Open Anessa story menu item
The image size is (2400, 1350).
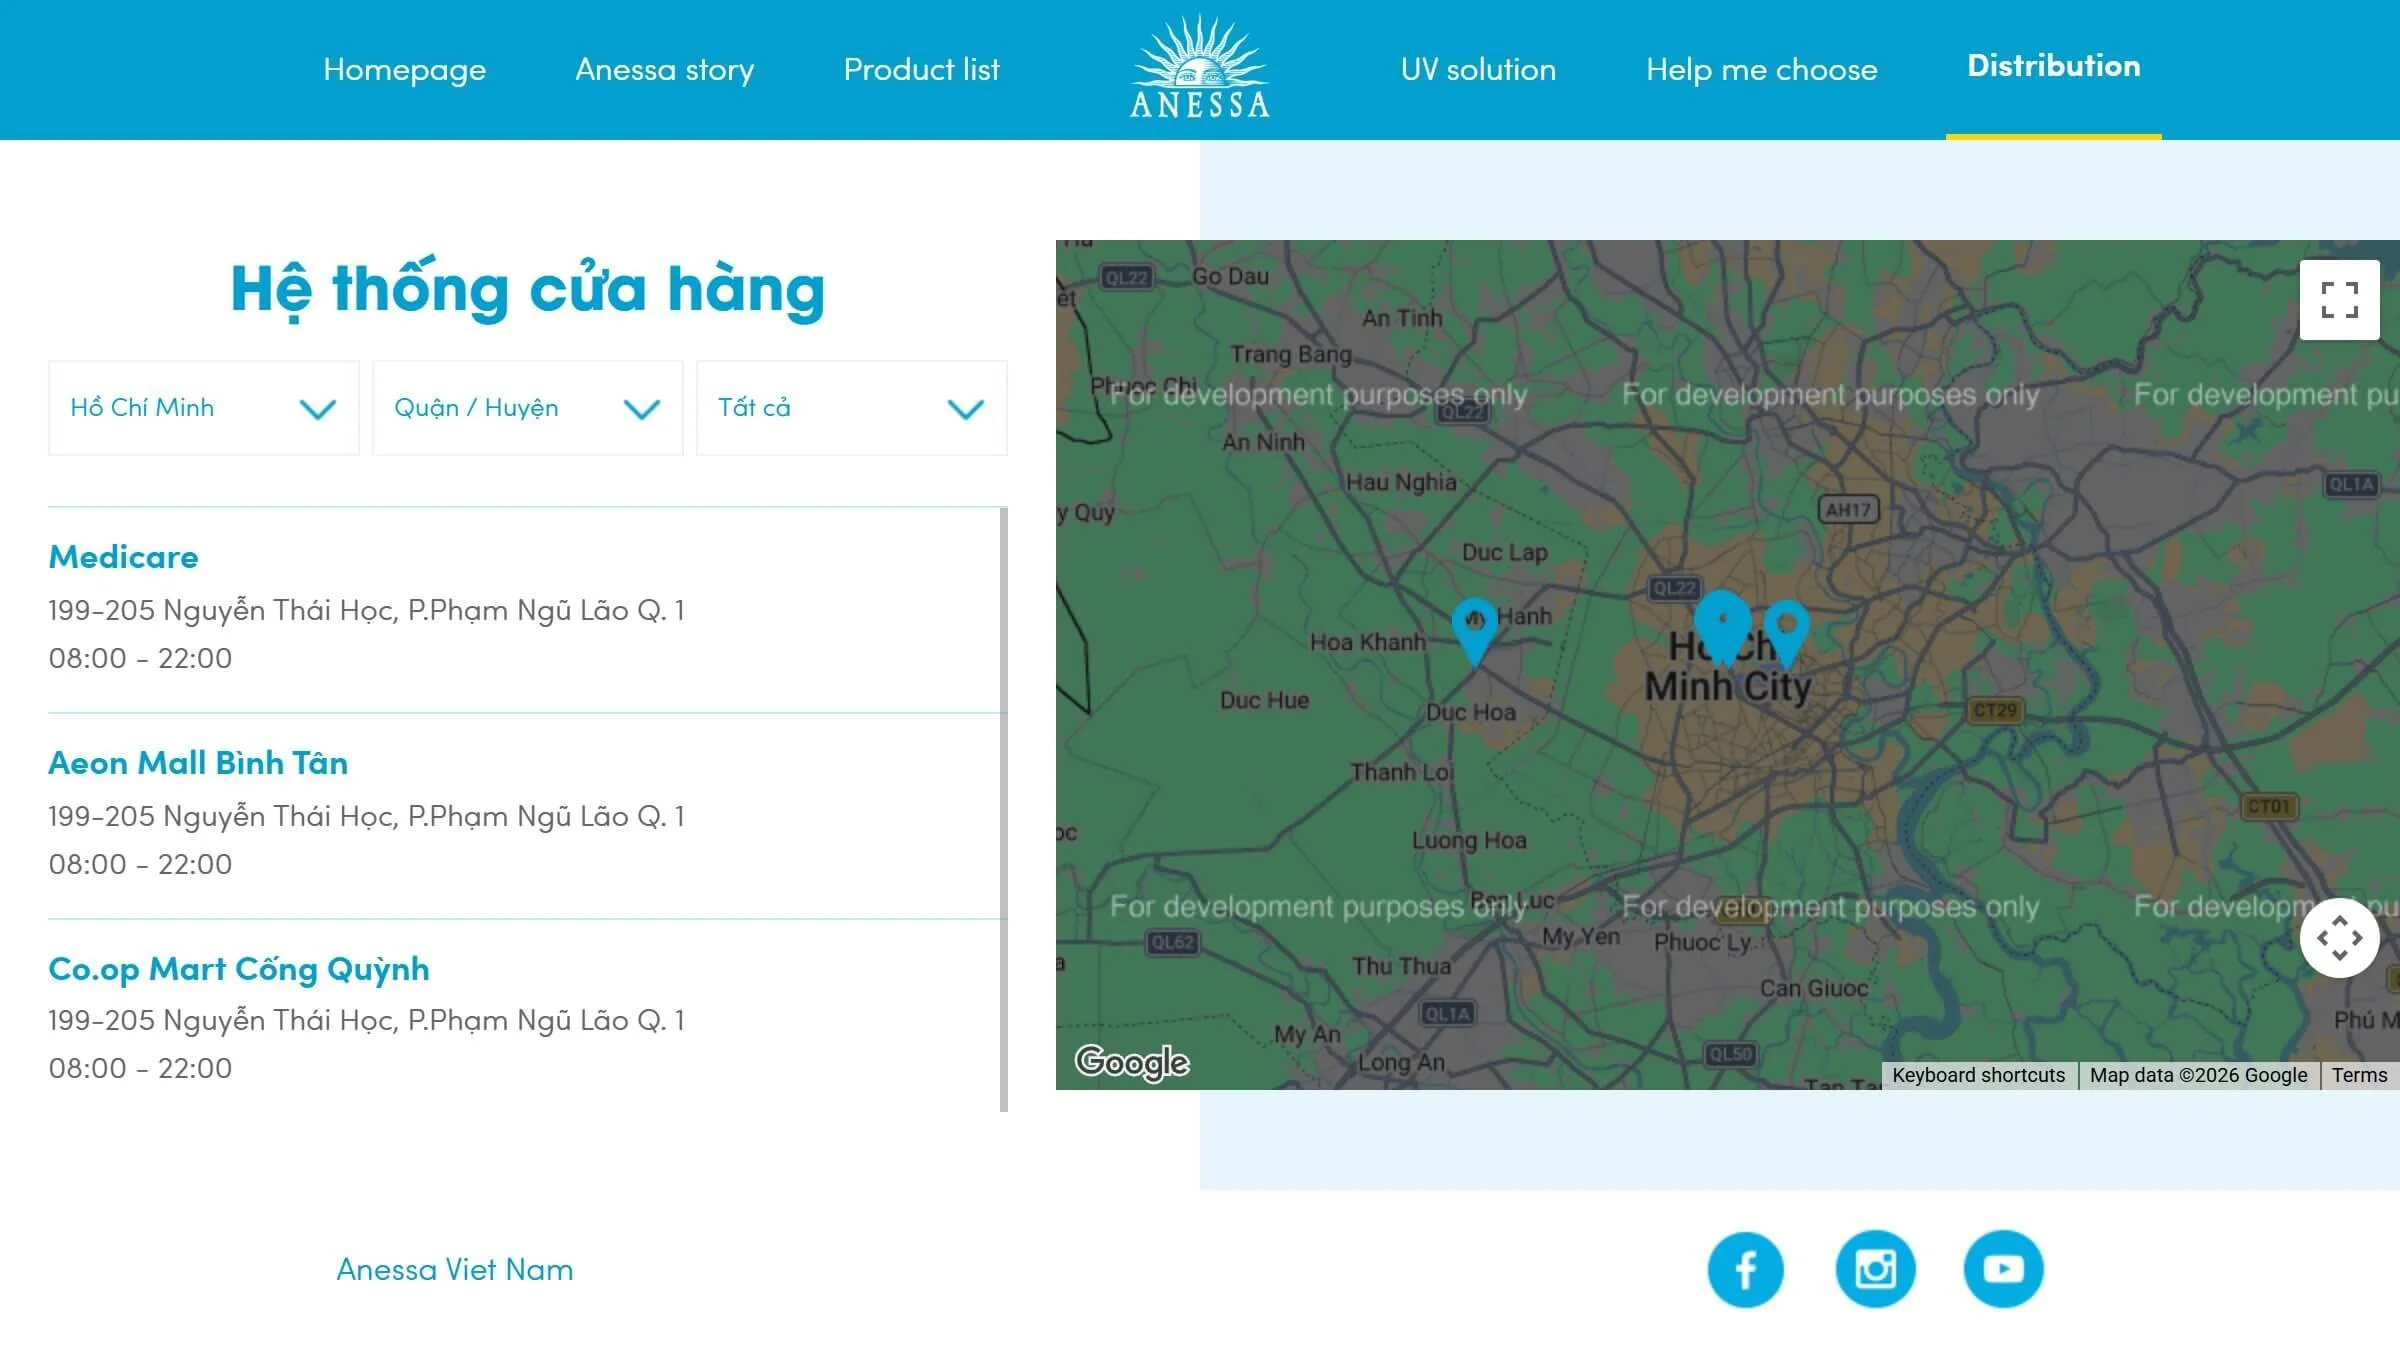665,69
